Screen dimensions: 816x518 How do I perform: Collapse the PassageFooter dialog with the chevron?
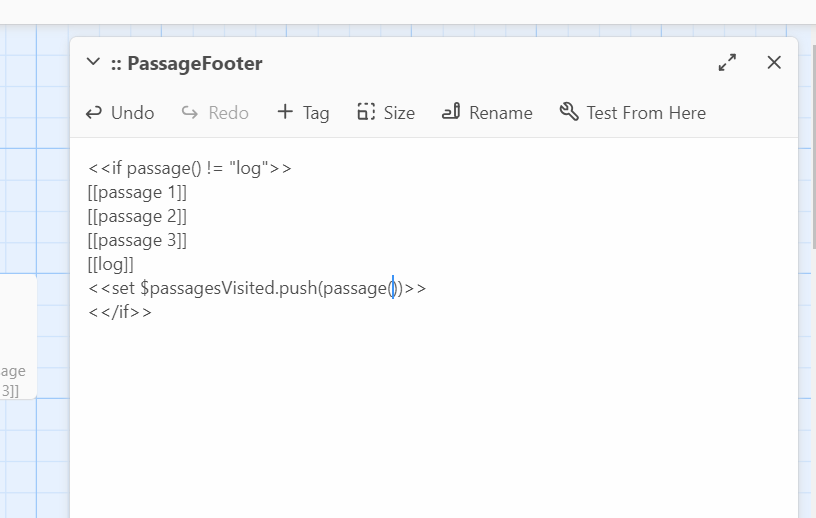93,62
